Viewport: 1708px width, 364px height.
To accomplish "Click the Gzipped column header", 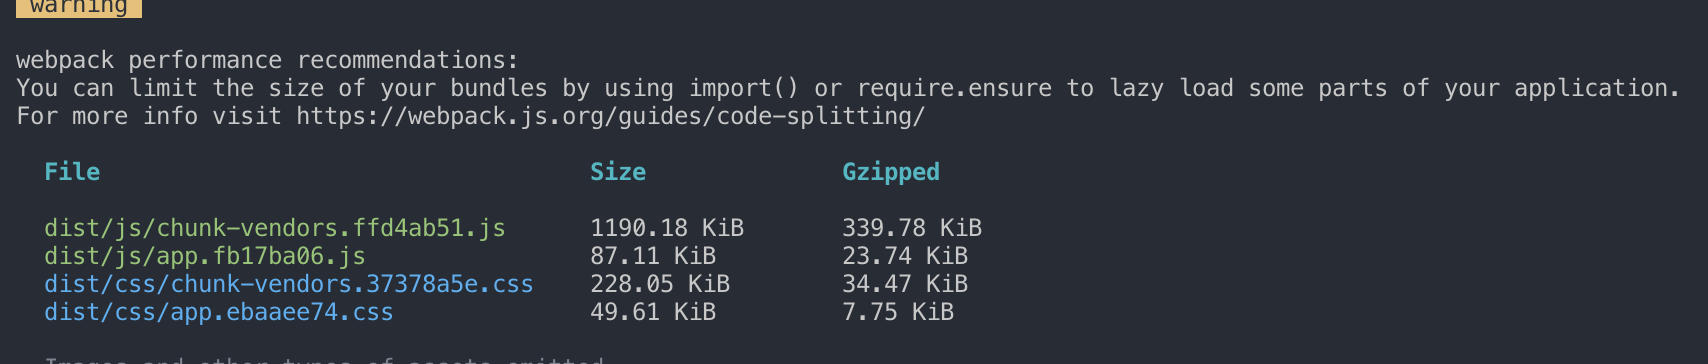I will point(891,172).
